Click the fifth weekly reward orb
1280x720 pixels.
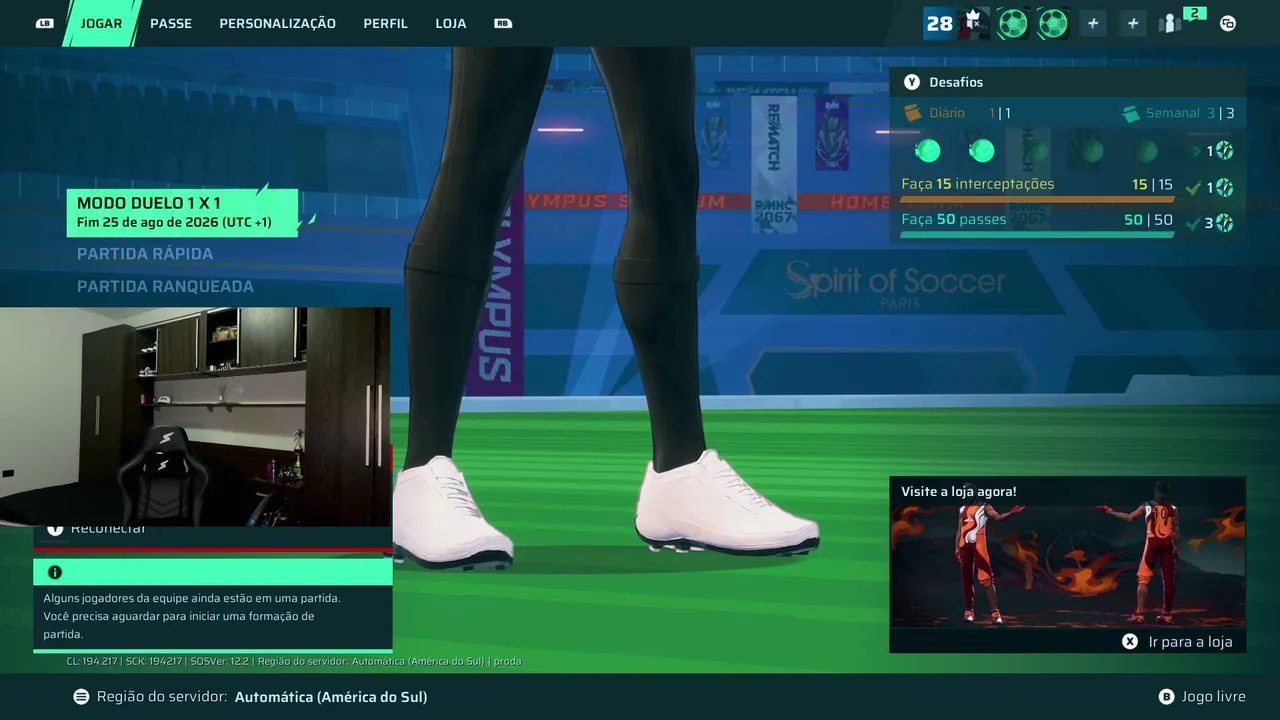(x=1146, y=151)
